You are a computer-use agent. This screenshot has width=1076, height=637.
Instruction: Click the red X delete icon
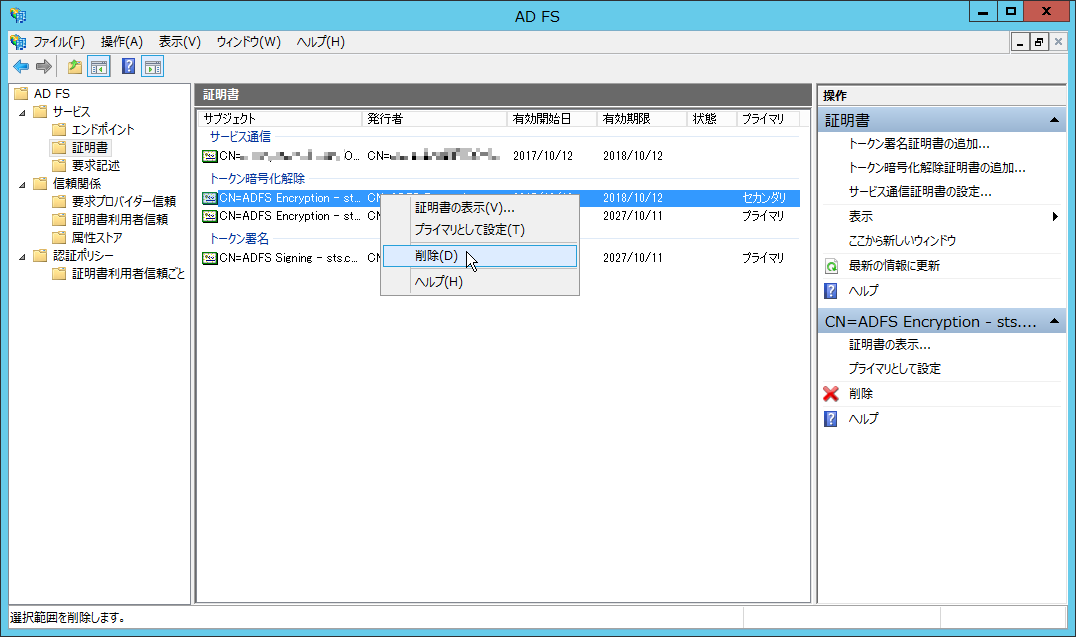(831, 393)
